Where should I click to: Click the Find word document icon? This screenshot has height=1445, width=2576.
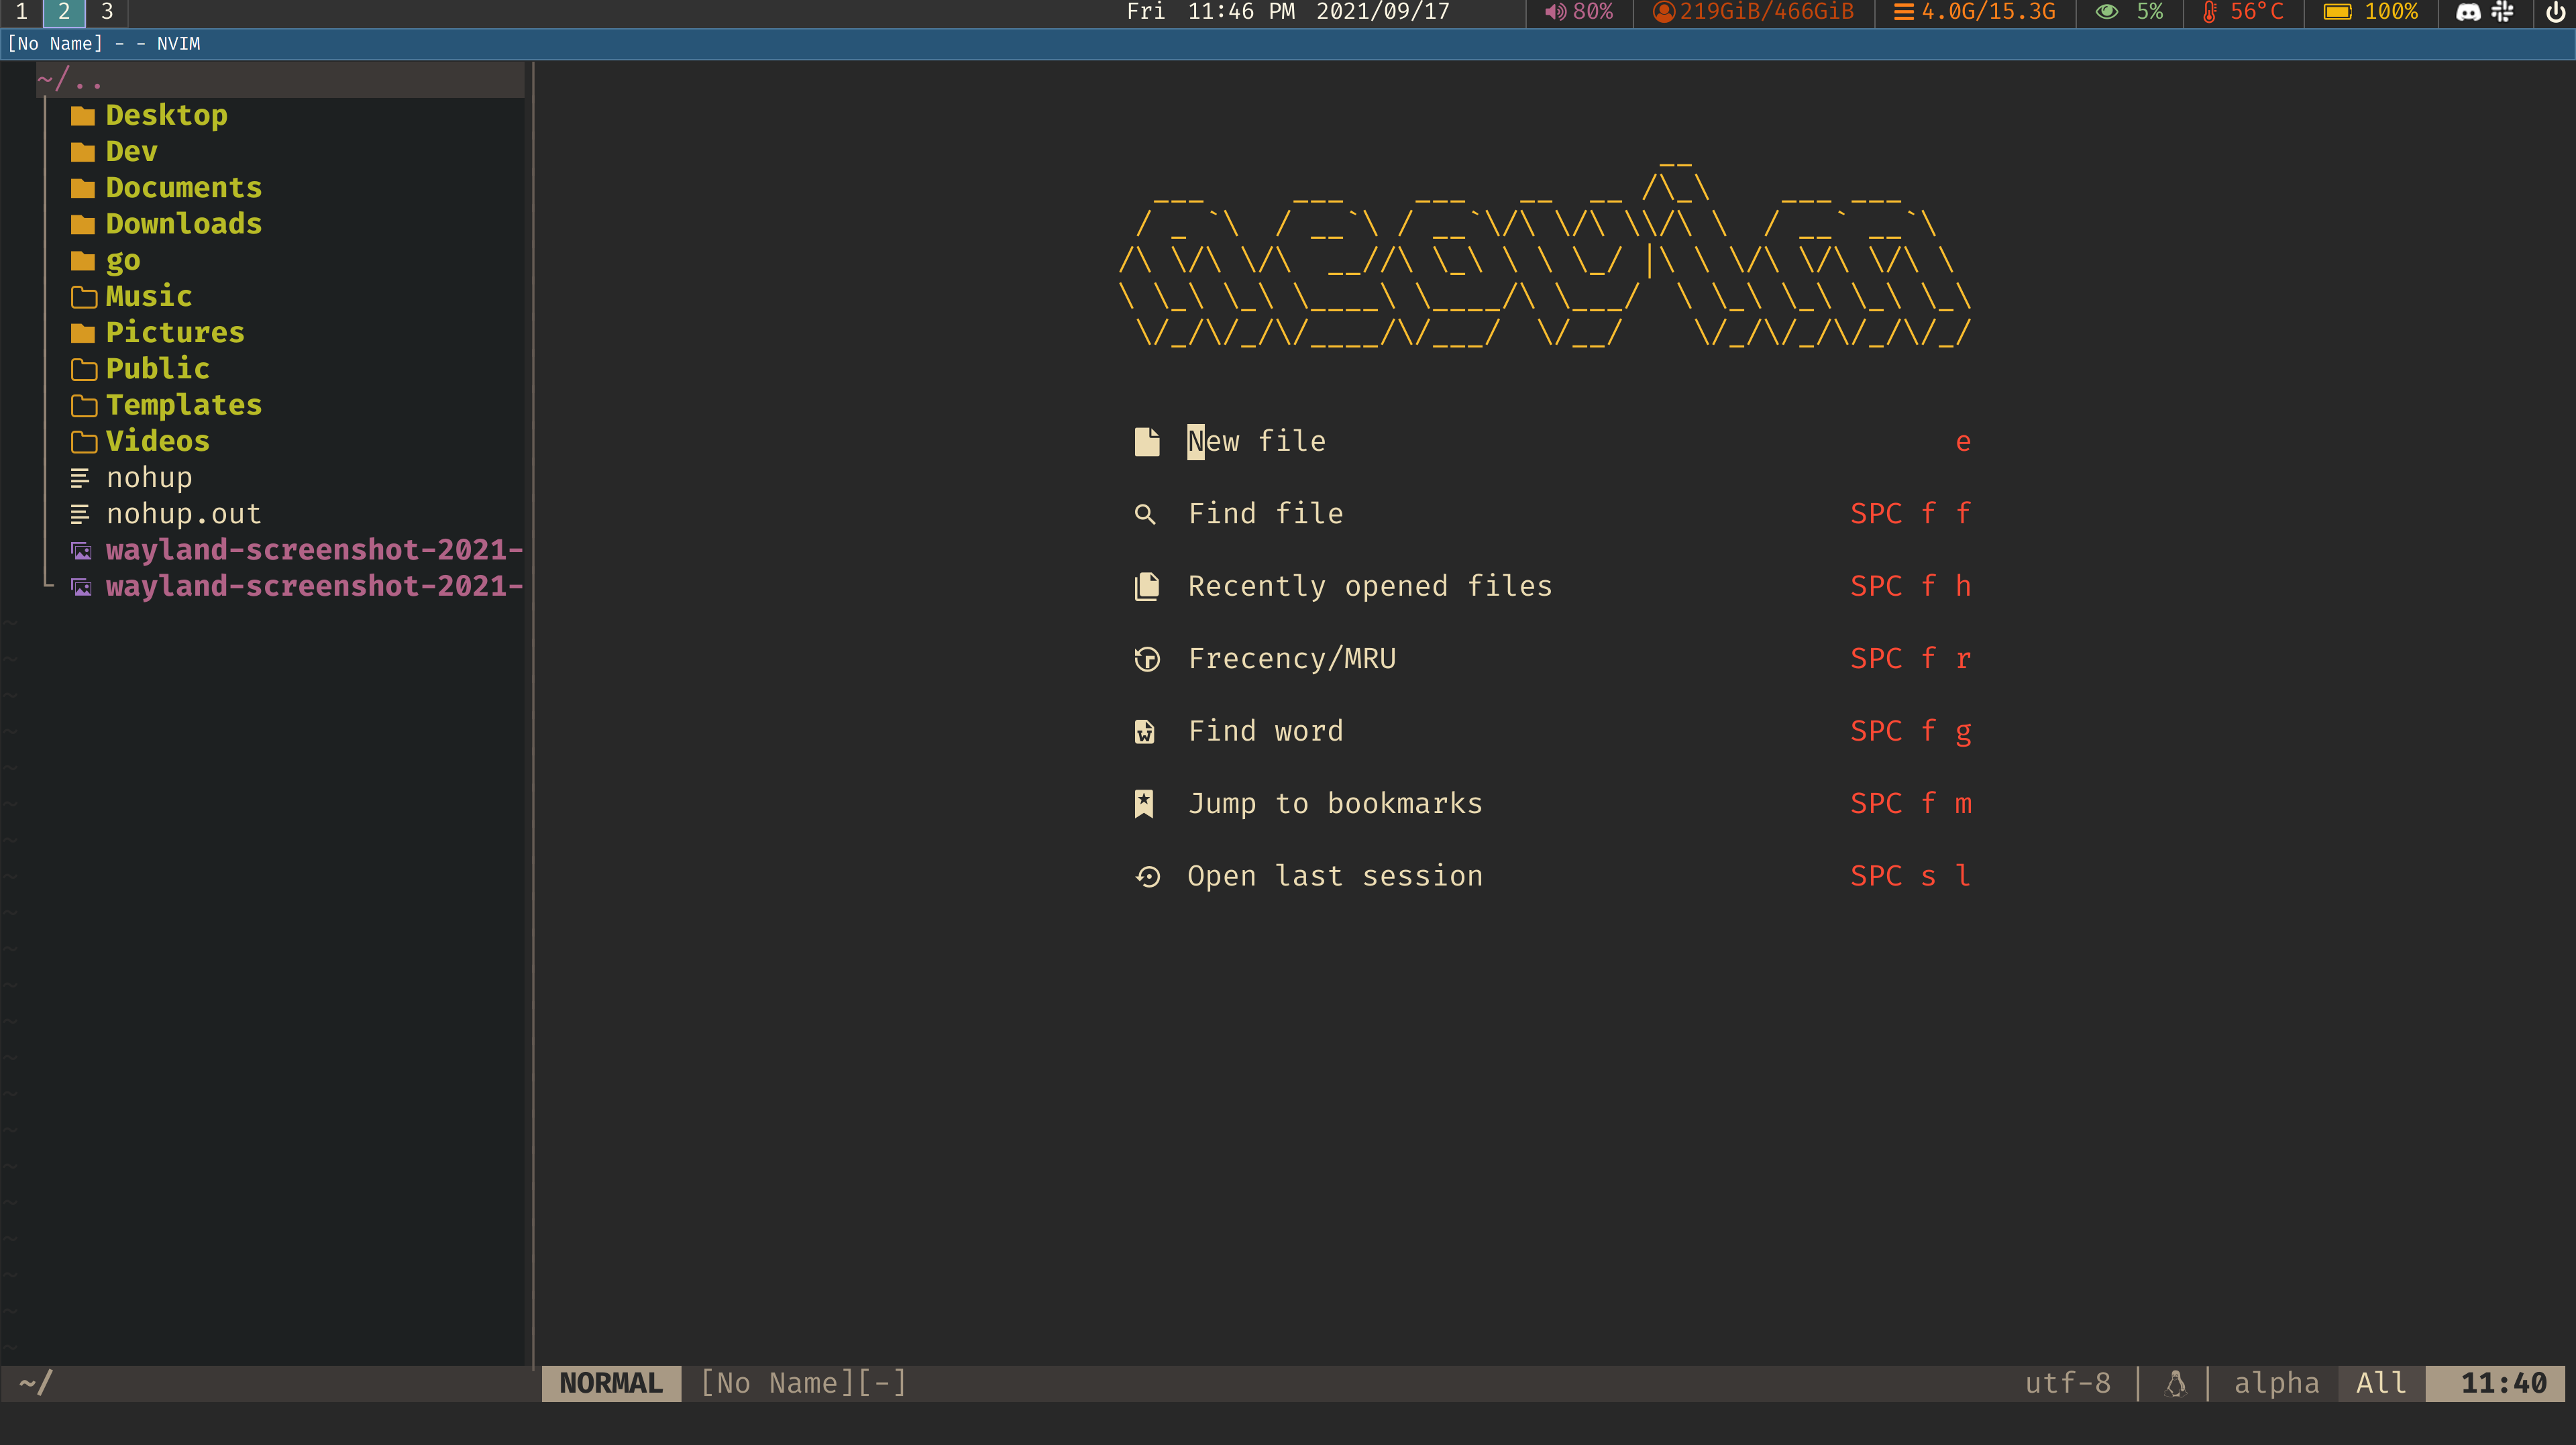(1145, 731)
